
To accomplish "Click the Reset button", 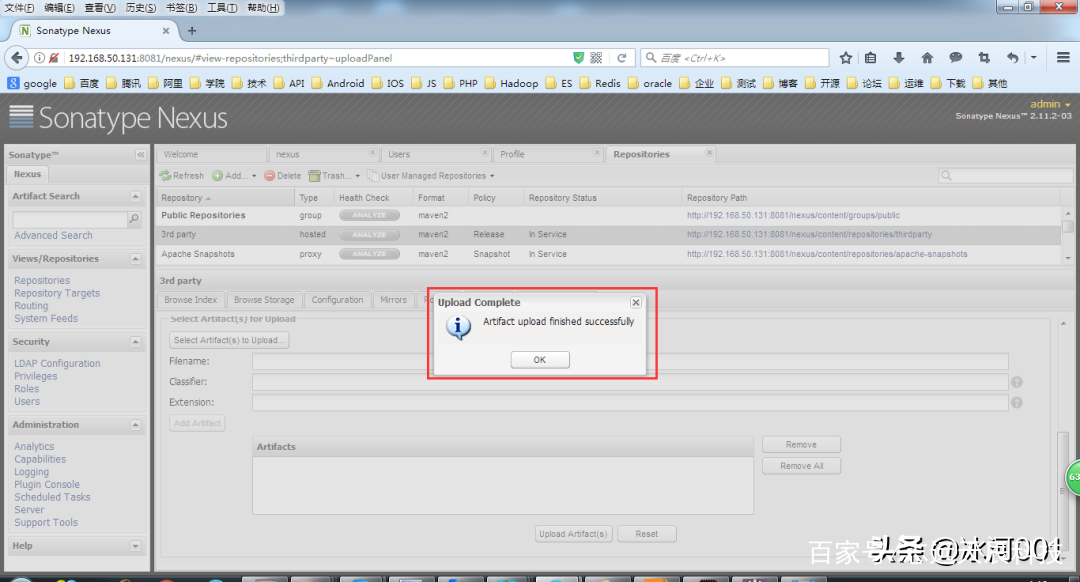I will [x=647, y=534].
